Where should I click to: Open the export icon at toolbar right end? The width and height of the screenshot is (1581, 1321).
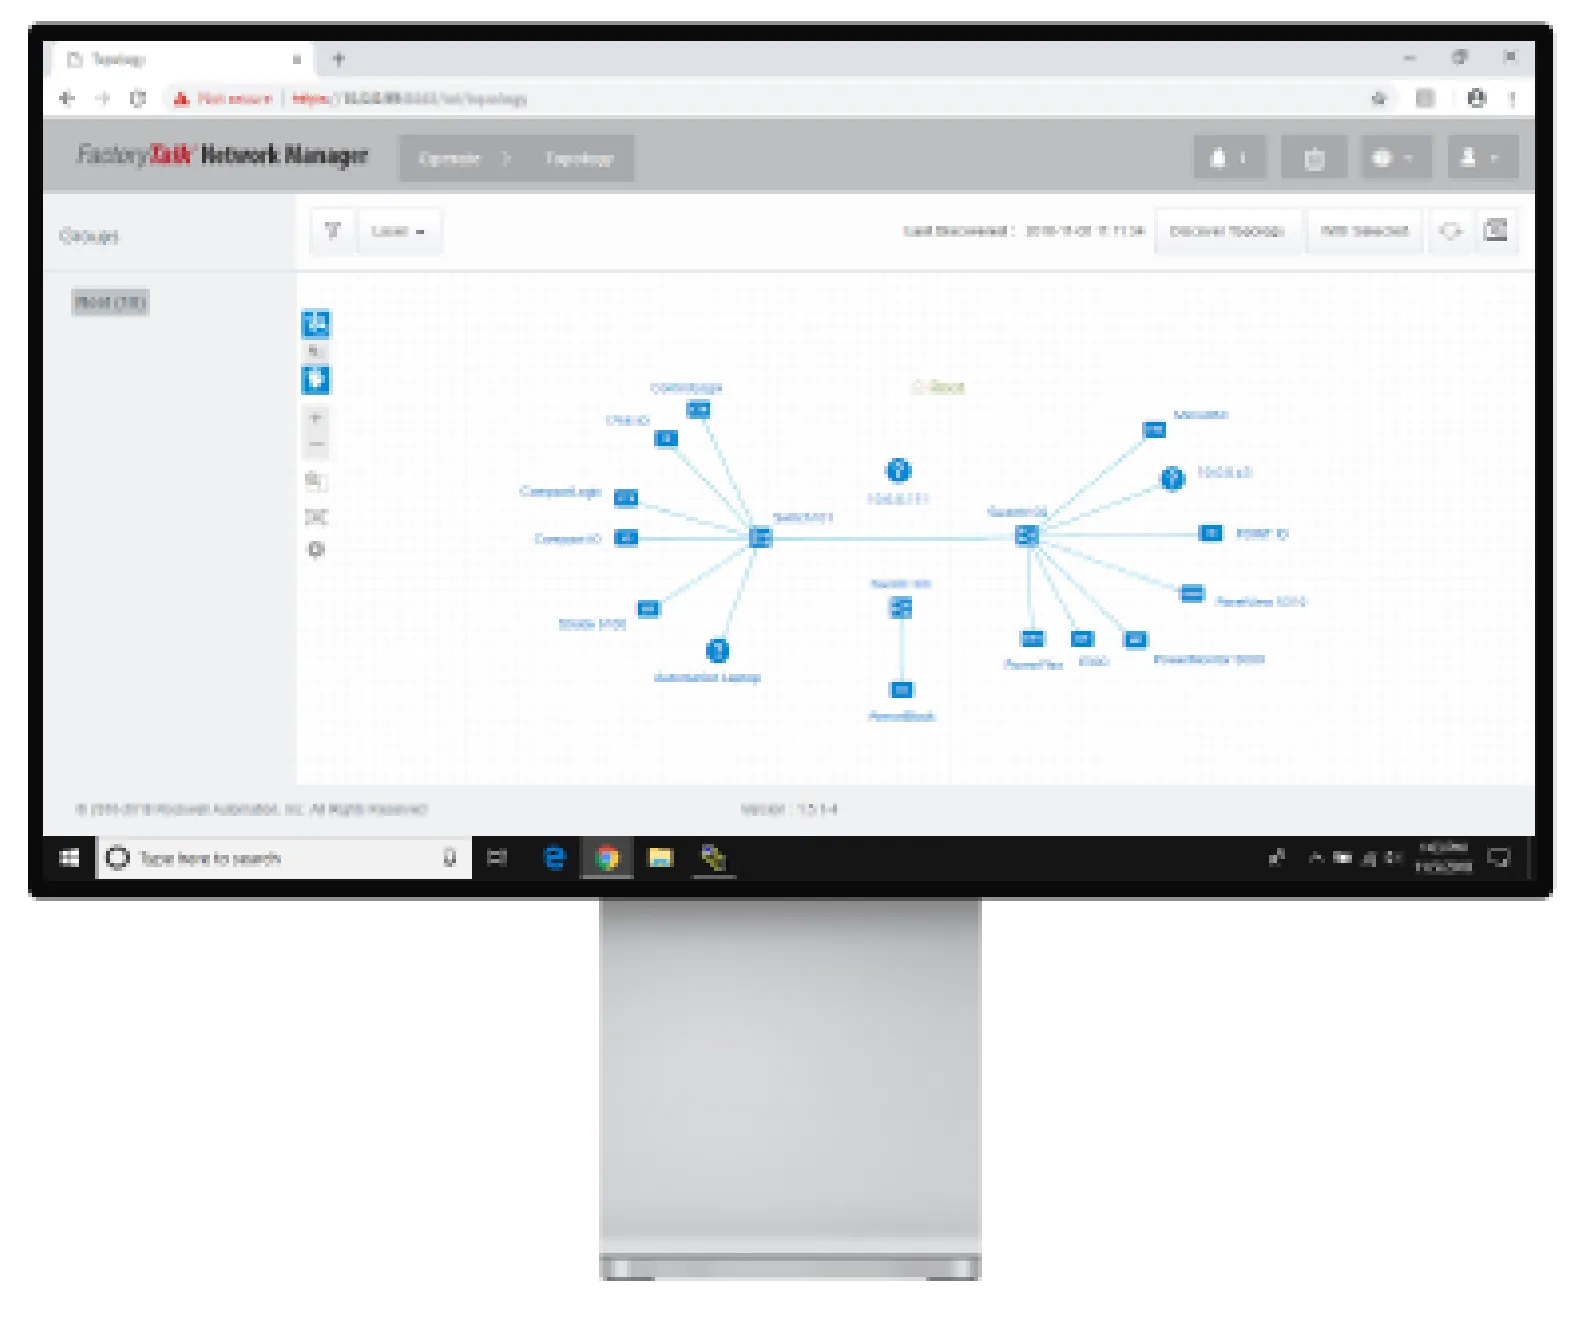(x=1496, y=231)
